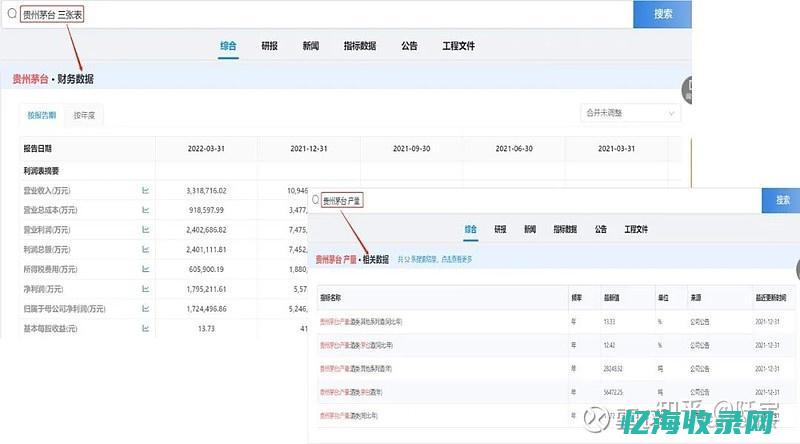
Task: Select 综合 tab in 三张表 search window
Action: pyautogui.click(x=228, y=46)
